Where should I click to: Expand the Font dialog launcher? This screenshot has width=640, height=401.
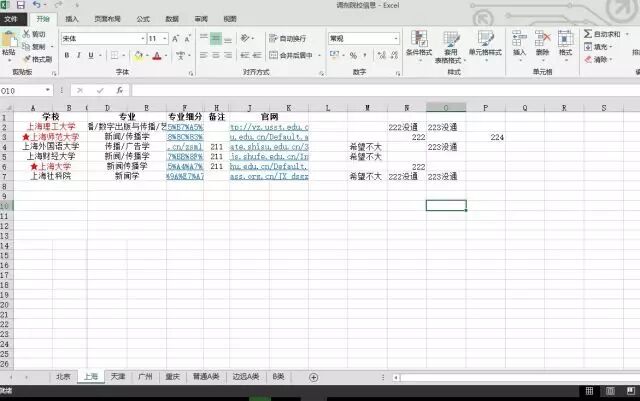pyautogui.click(x=191, y=73)
